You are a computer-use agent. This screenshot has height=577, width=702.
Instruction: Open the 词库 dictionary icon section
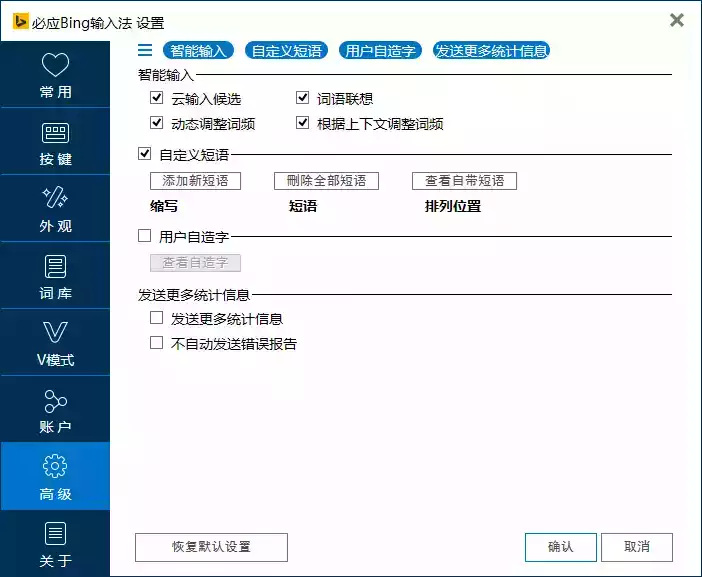[x=55, y=276]
